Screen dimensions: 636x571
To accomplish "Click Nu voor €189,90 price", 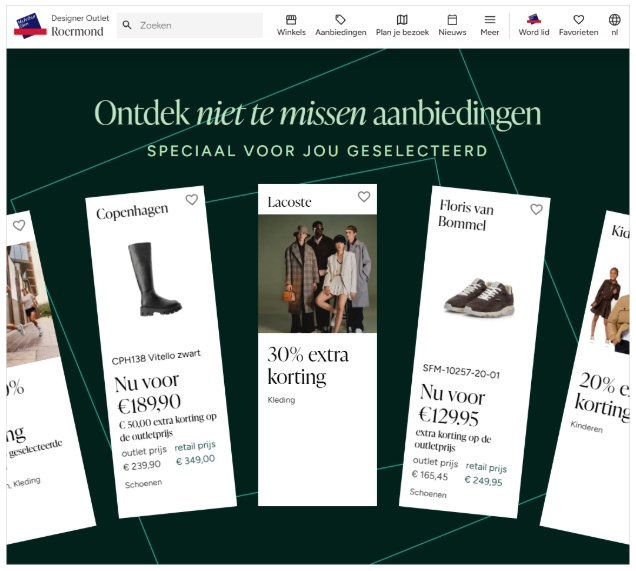I will pyautogui.click(x=148, y=393).
